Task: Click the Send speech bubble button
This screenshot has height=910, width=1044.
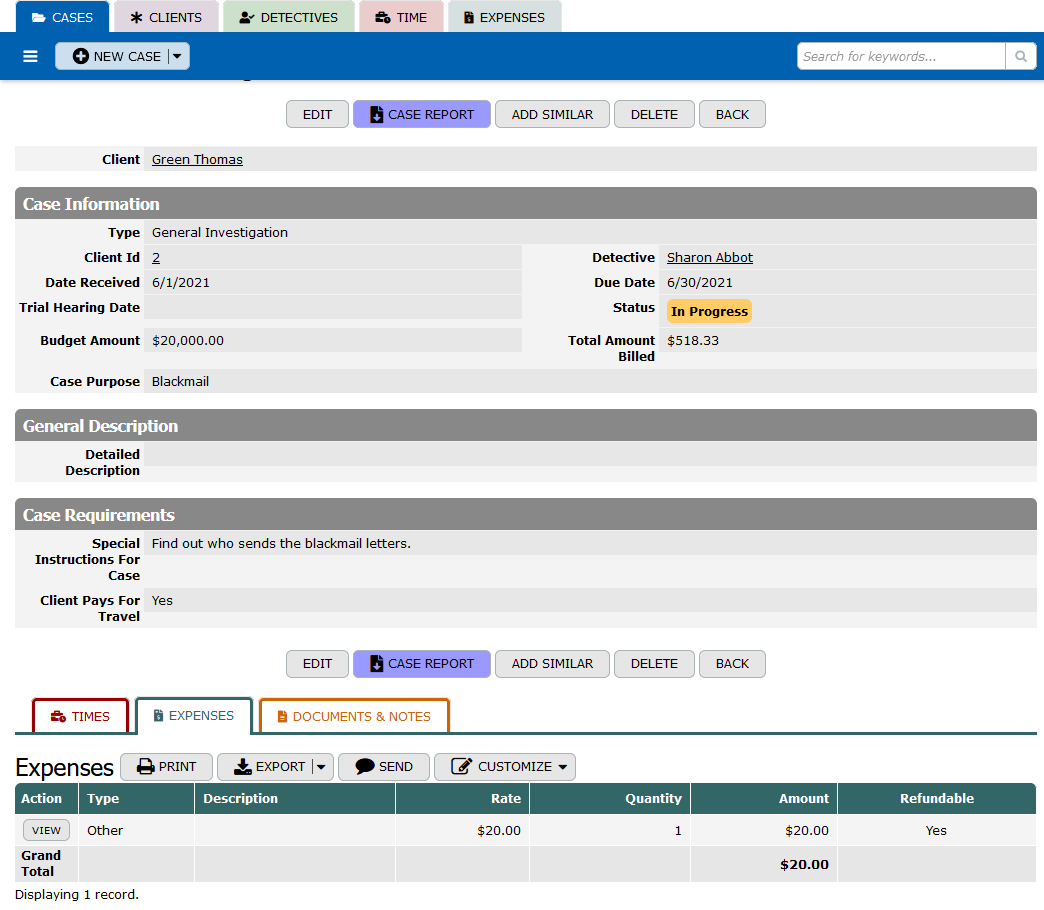Action: click(x=384, y=767)
